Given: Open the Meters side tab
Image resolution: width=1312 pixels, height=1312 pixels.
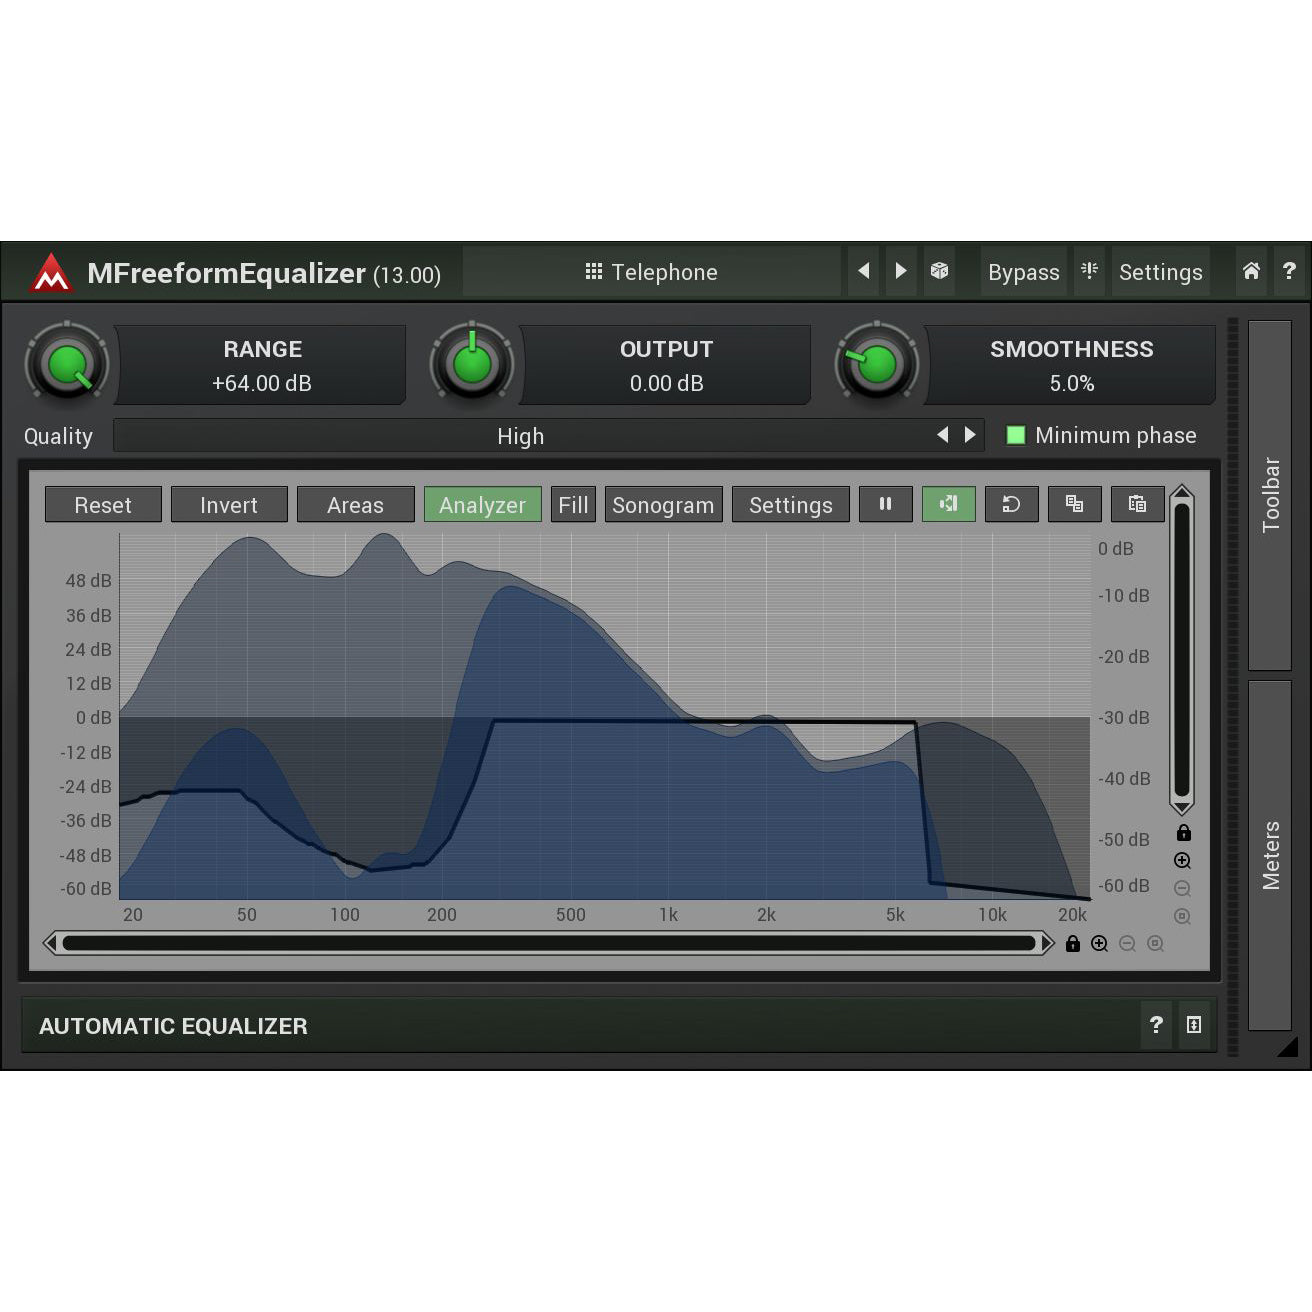Looking at the screenshot, I should [1270, 855].
